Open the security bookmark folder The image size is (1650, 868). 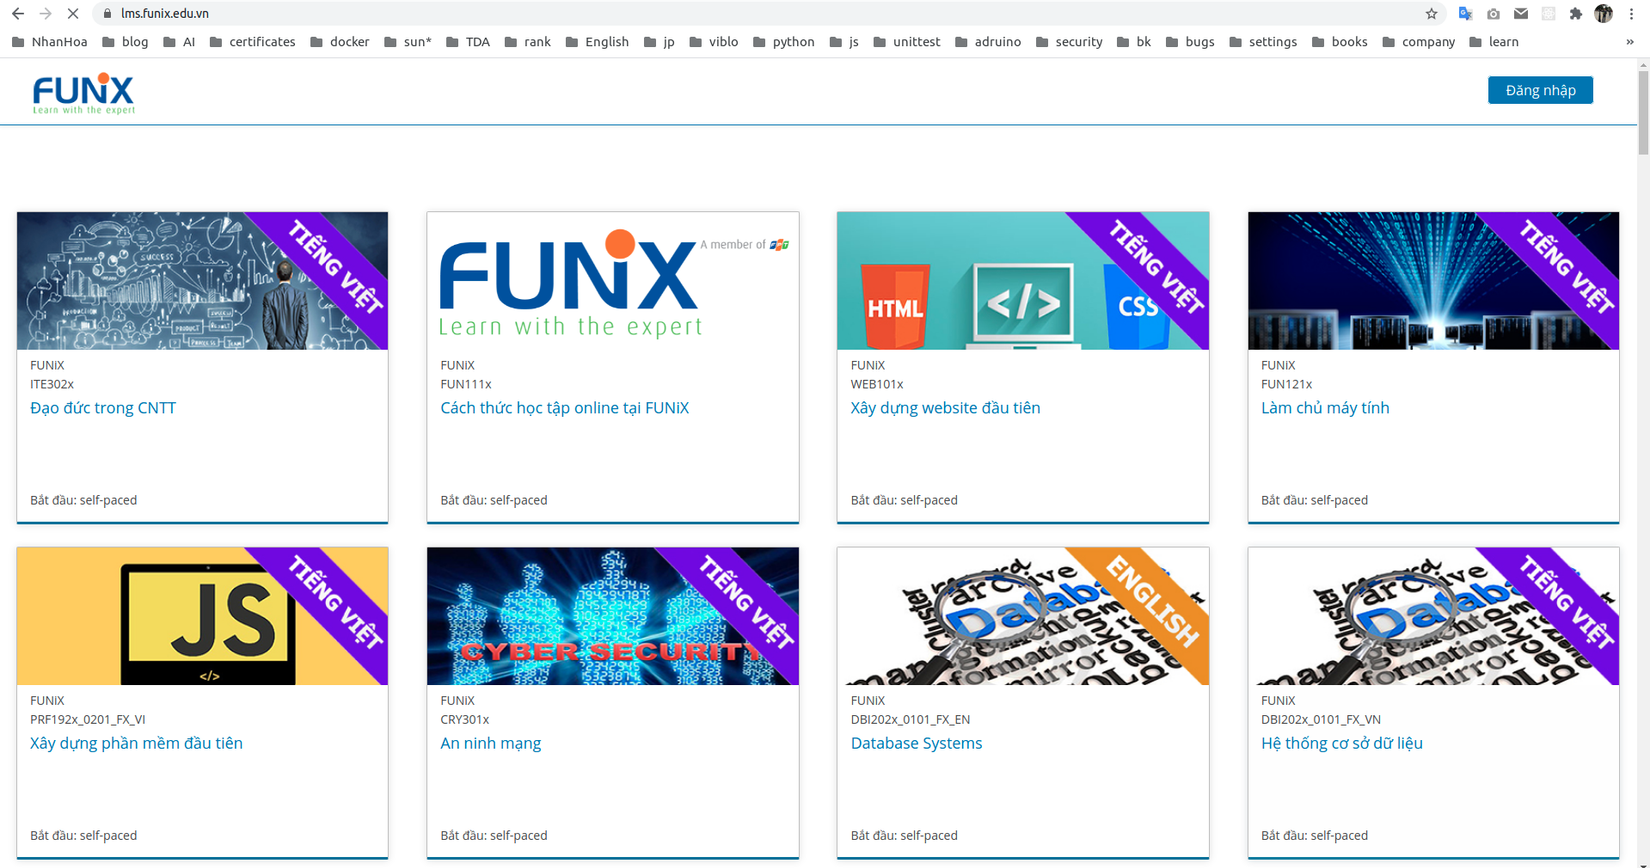(x=1069, y=42)
